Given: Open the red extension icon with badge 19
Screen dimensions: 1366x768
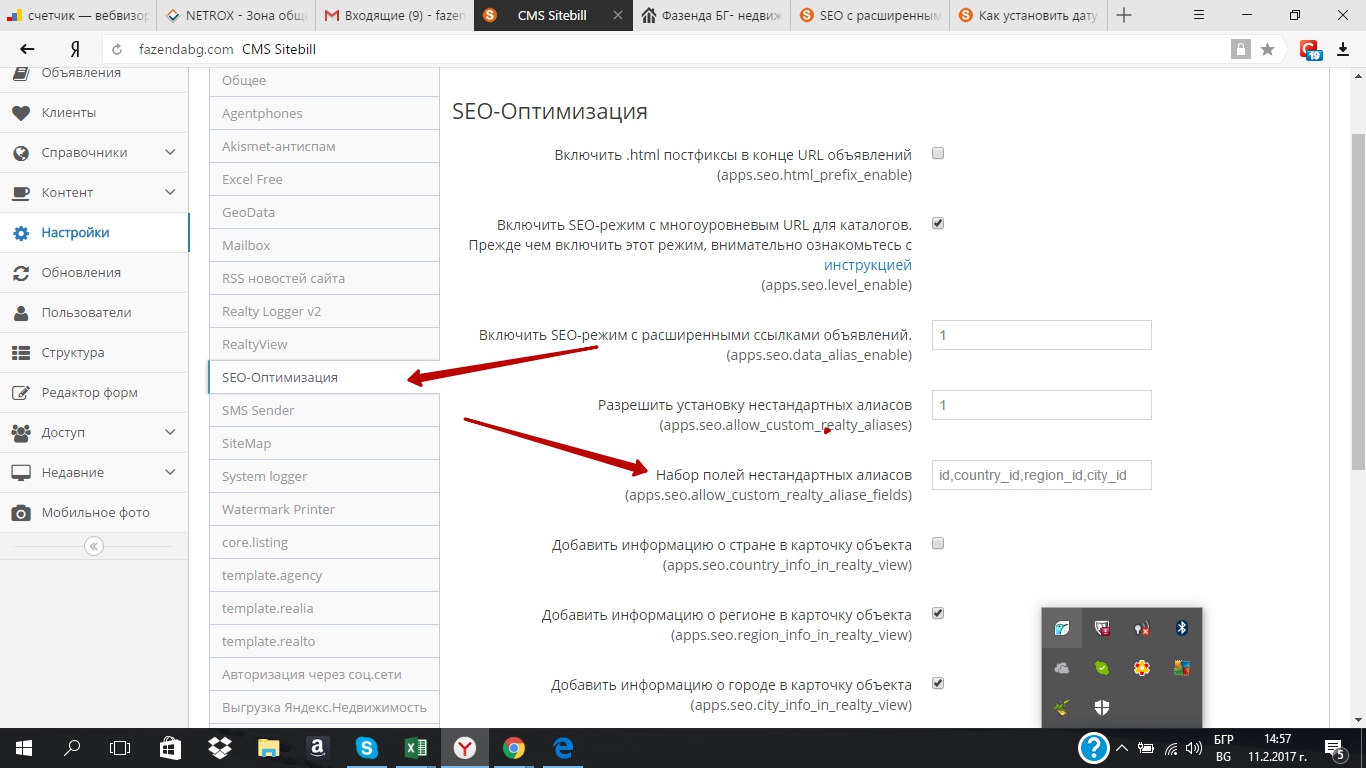Looking at the screenshot, I should coord(1310,49).
